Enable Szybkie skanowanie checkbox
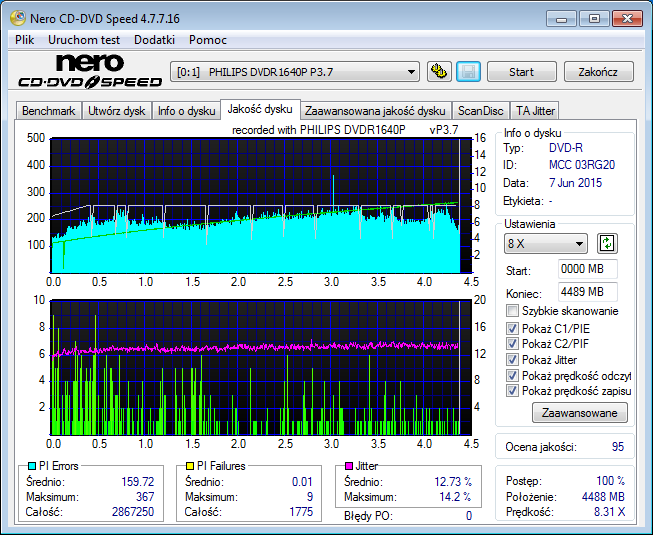Image resolution: width=653 pixels, height=535 pixels. pos(512,311)
